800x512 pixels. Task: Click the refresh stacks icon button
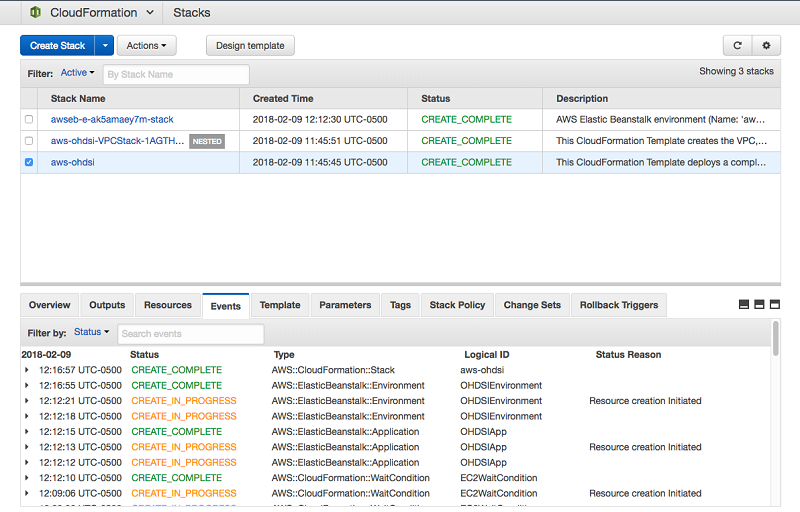737,45
